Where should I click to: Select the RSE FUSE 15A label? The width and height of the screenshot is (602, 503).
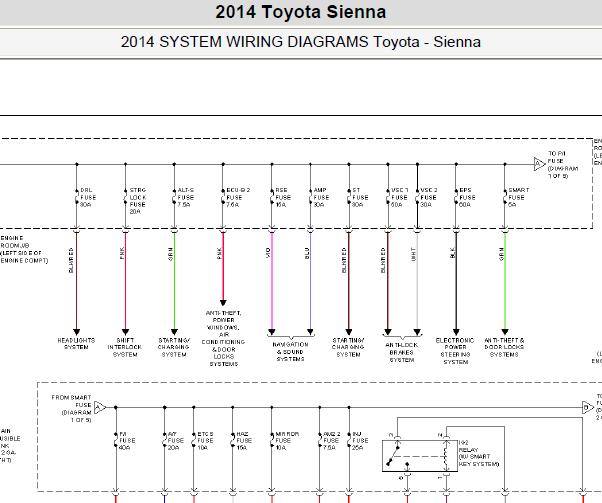[283, 197]
